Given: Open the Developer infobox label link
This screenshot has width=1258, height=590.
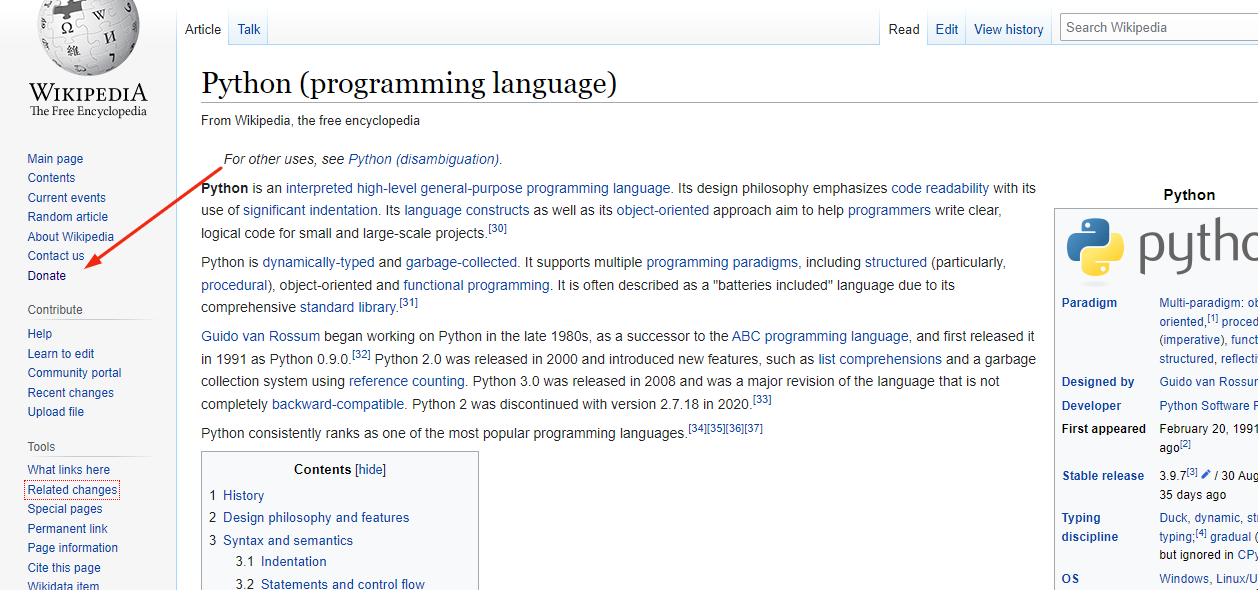Looking at the screenshot, I should [x=1092, y=406].
